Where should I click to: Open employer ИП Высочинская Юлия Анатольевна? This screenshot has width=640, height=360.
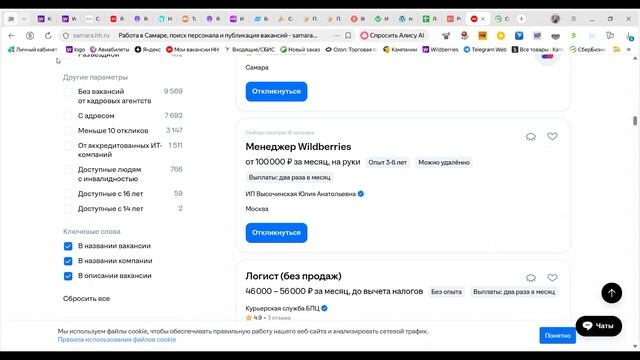tap(300, 194)
